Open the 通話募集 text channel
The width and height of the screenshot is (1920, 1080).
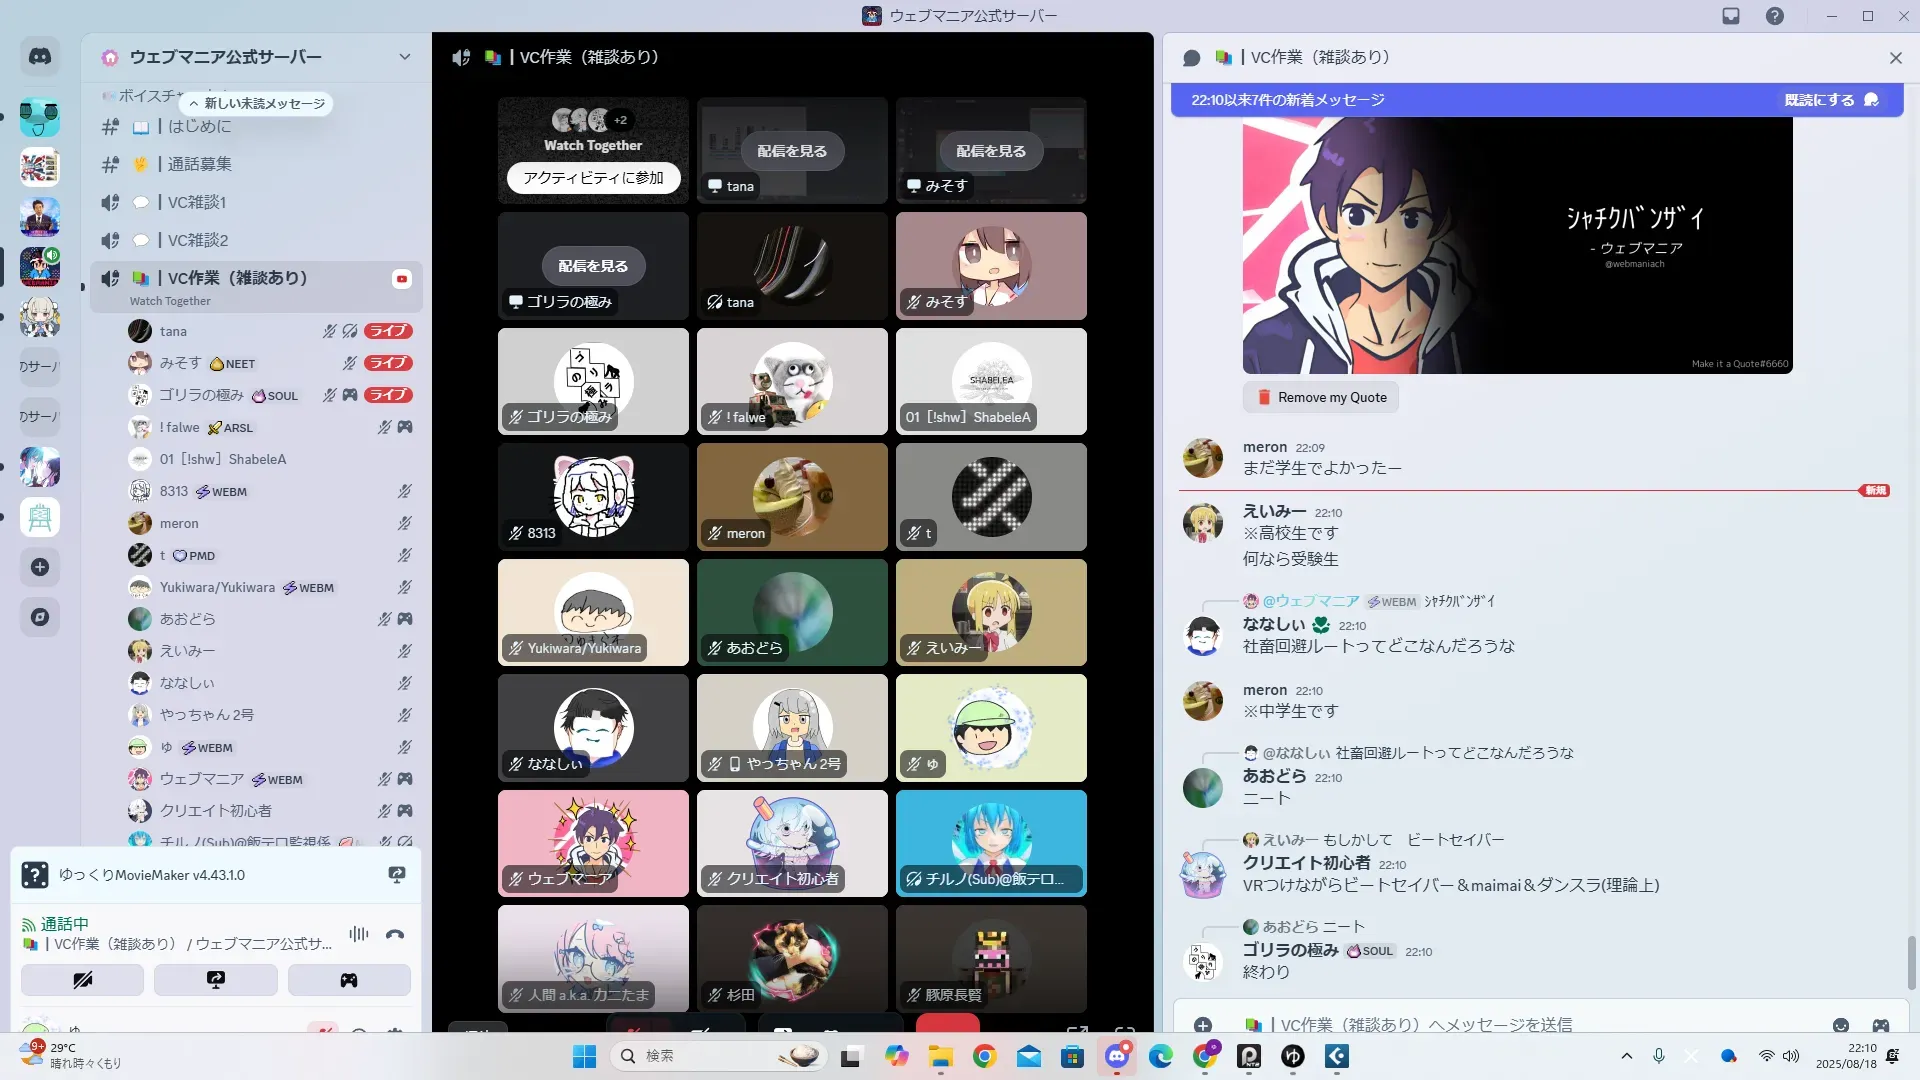[x=199, y=164]
